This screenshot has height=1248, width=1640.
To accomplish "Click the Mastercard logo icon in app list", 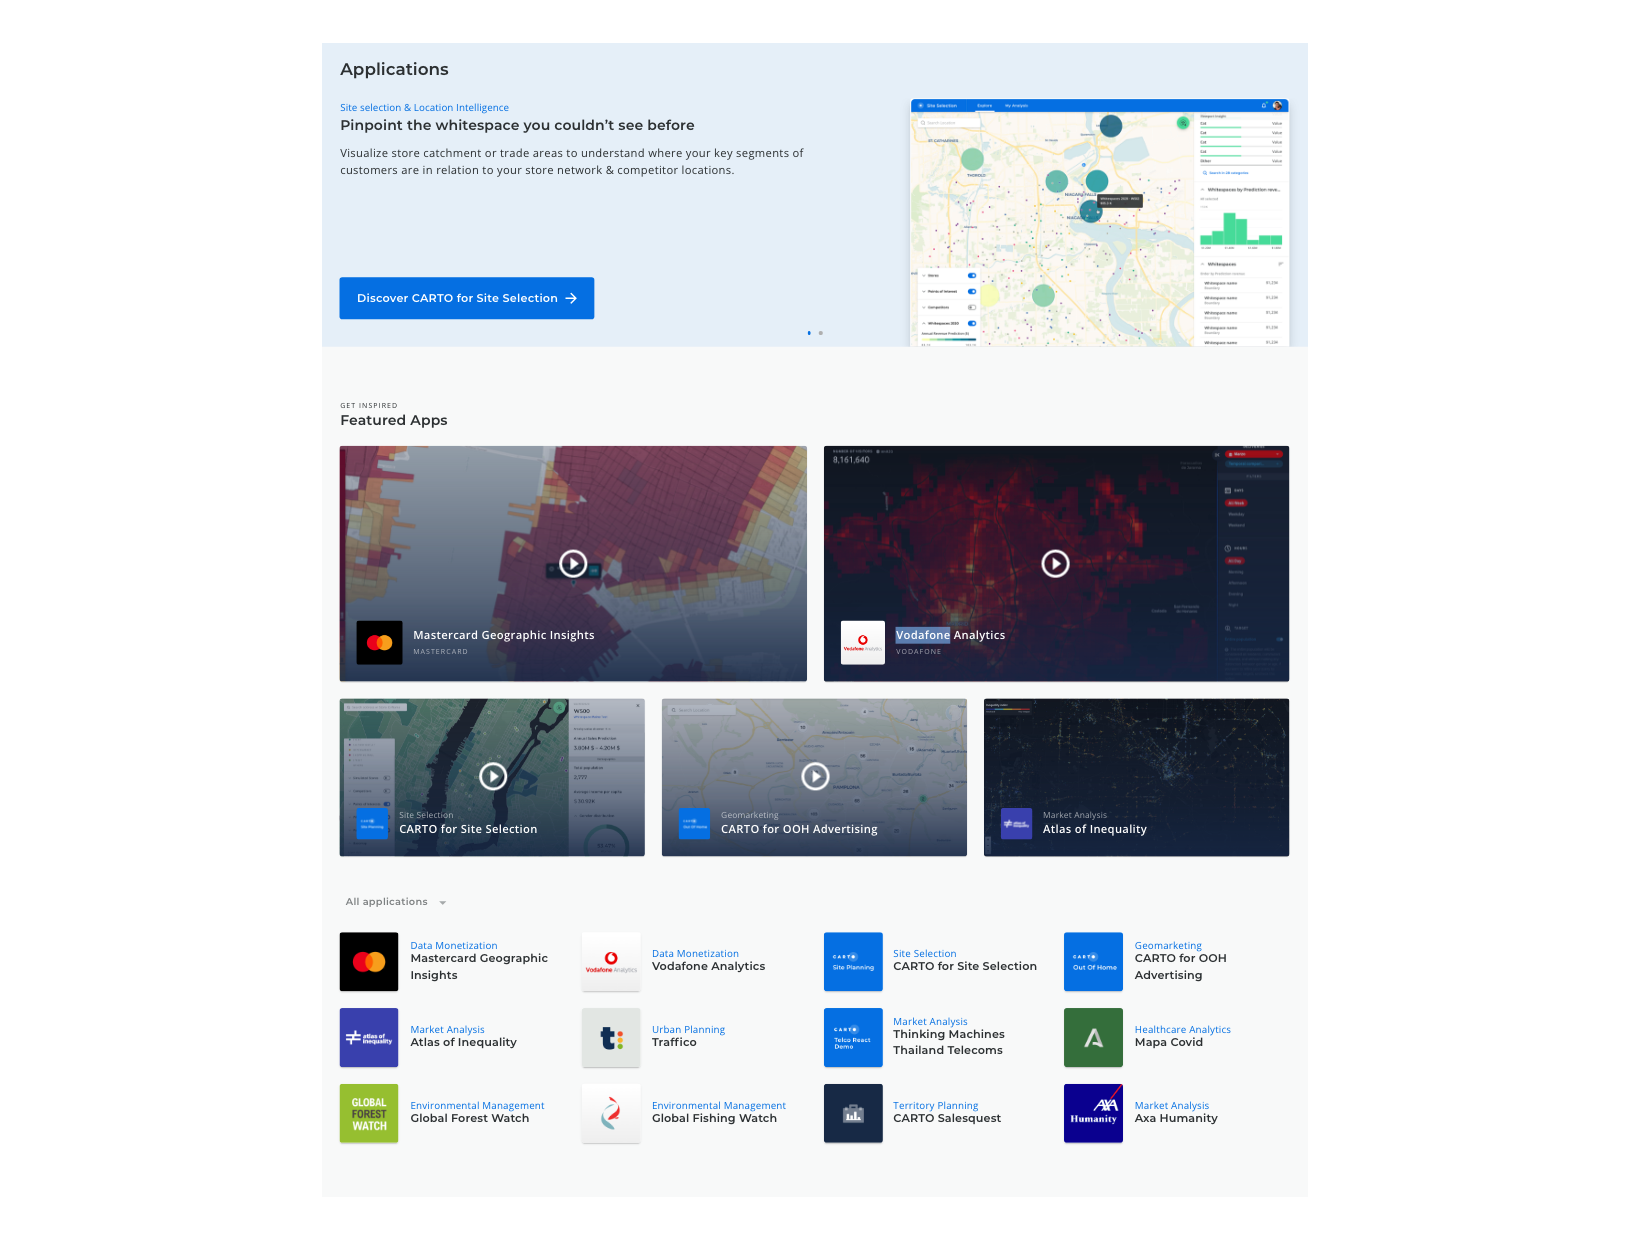I will click(x=369, y=962).
